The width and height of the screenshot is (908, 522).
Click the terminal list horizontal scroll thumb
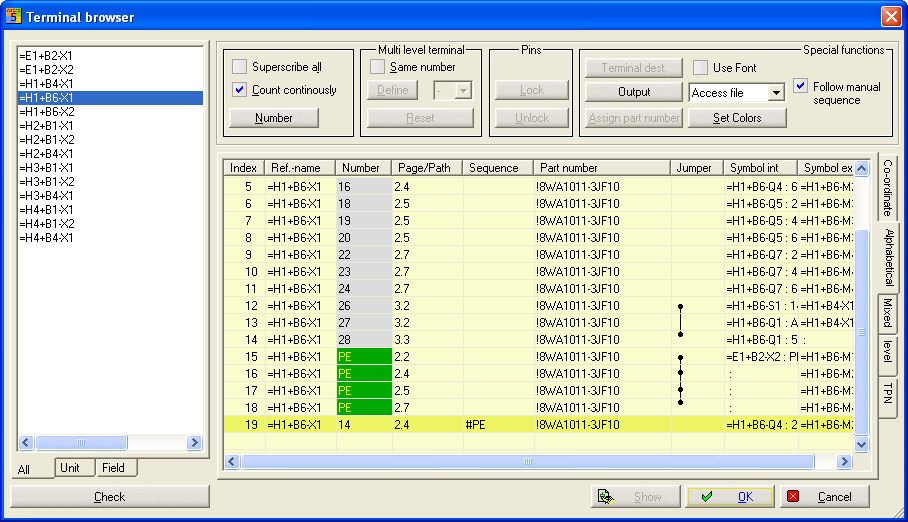tap(81, 443)
